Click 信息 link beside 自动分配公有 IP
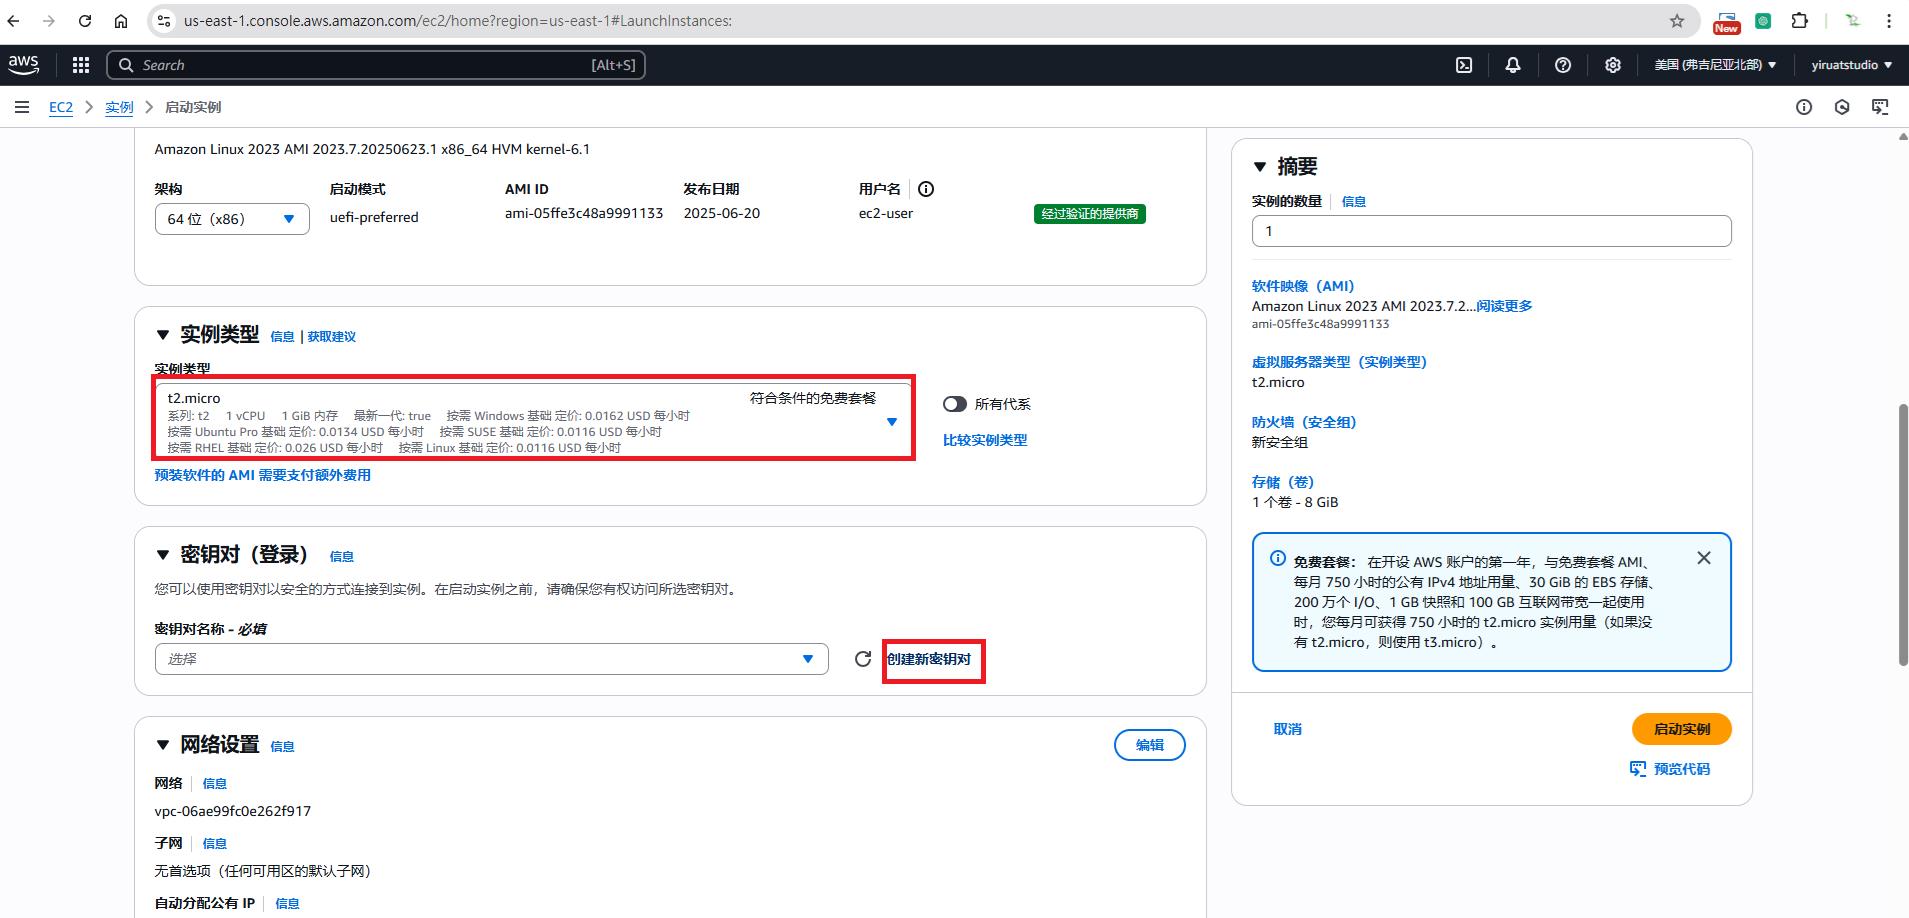This screenshot has width=1909, height=918. [x=287, y=904]
